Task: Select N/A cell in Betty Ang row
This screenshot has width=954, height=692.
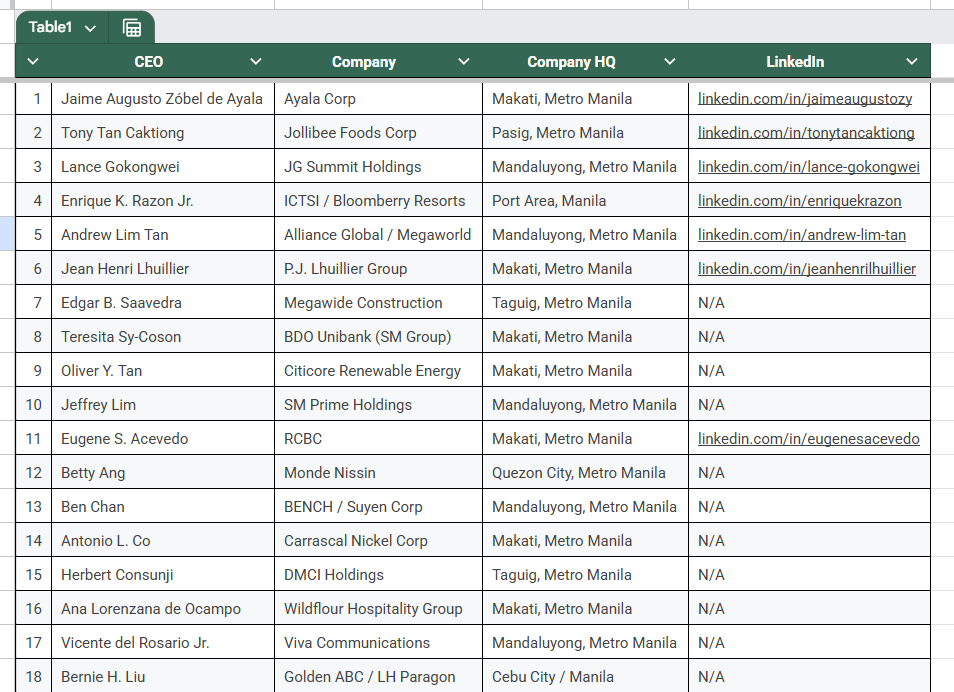Action: pyautogui.click(x=809, y=473)
